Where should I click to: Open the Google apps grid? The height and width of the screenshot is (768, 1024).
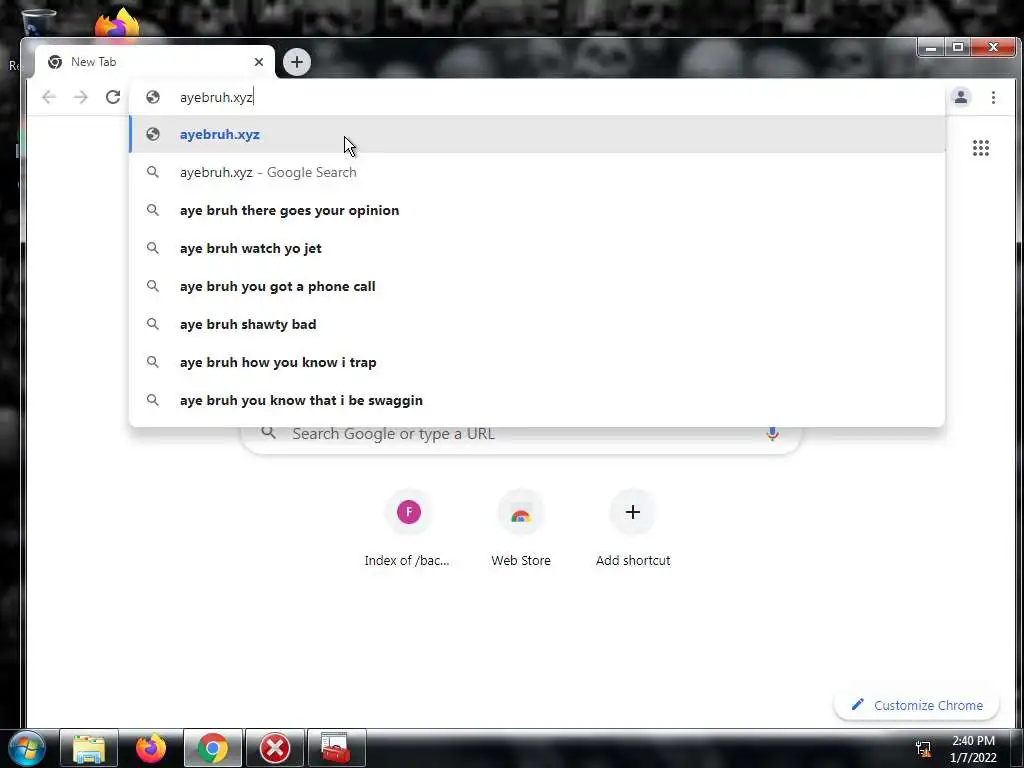click(981, 148)
